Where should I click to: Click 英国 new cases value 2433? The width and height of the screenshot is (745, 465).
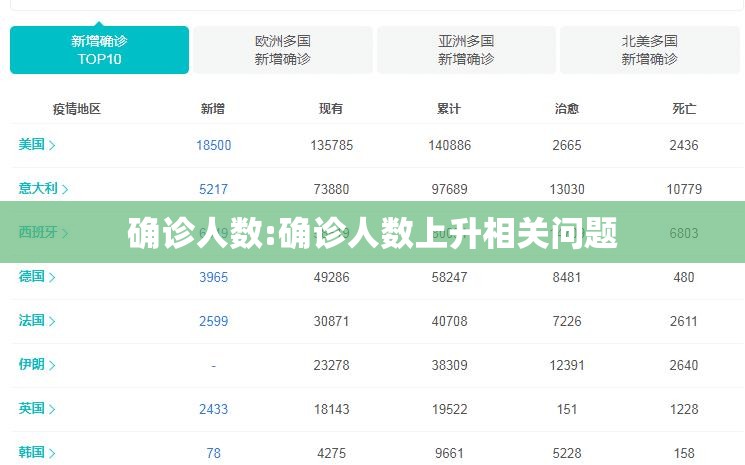pyautogui.click(x=213, y=409)
